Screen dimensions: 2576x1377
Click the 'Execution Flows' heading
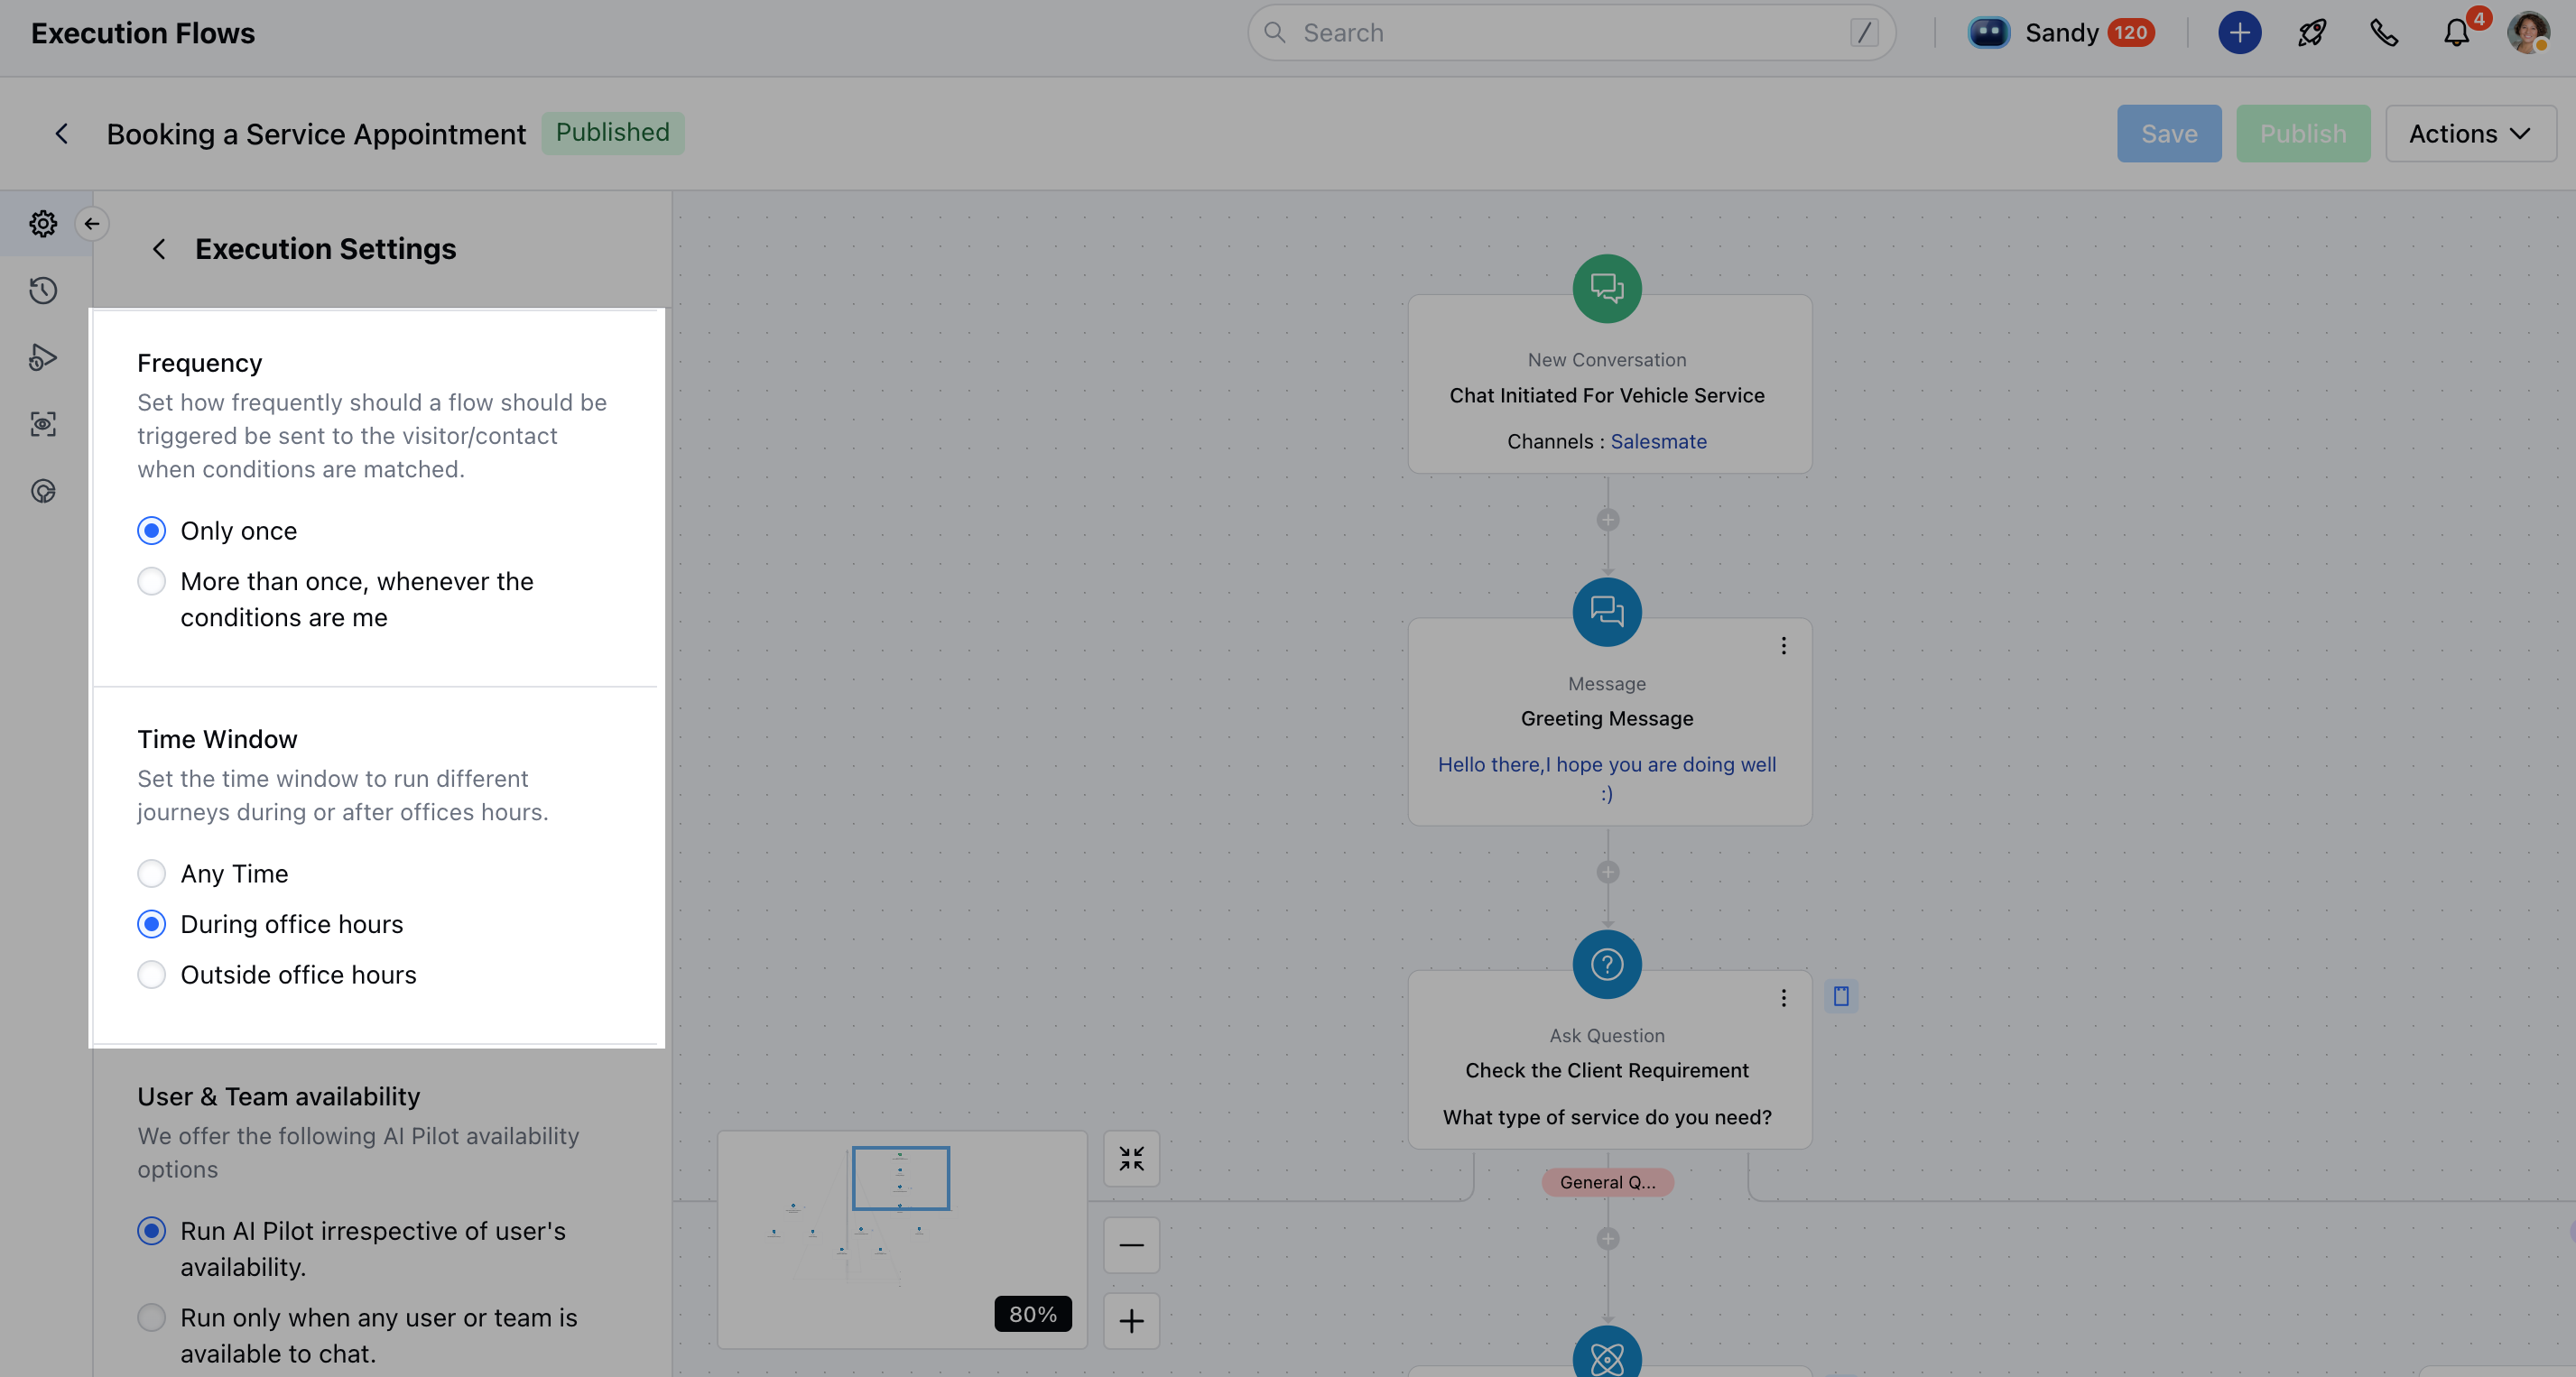point(143,33)
